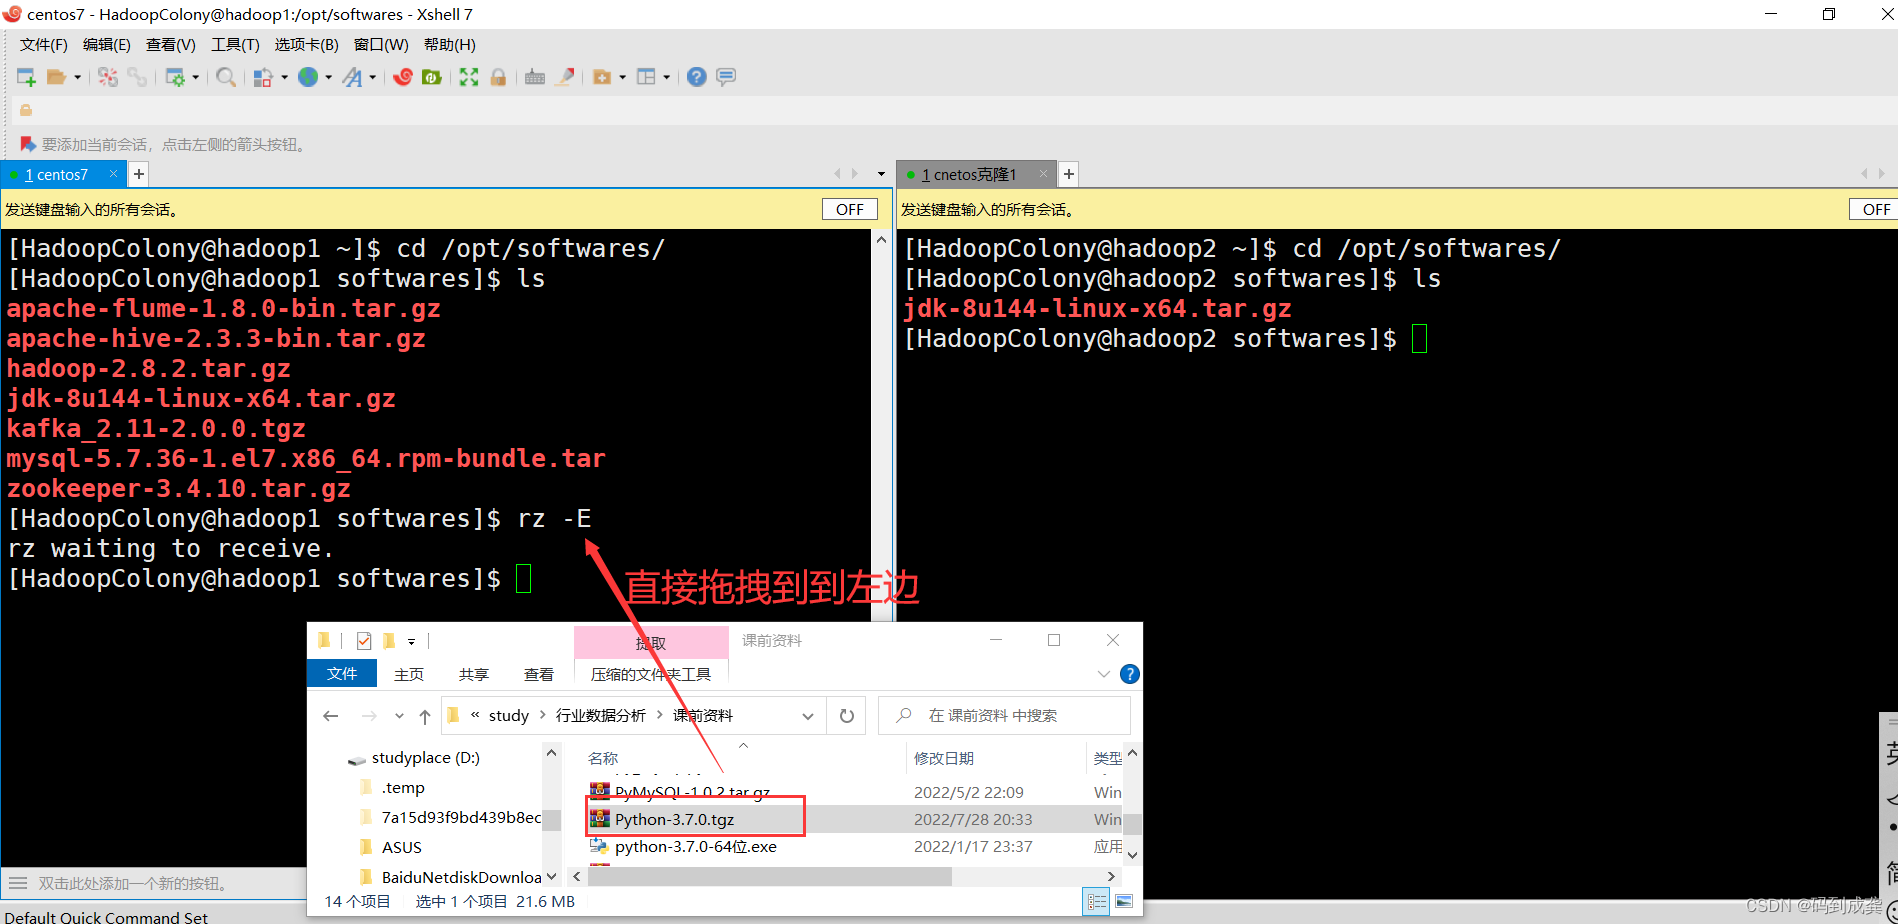Create a new session in Xshell toolbar

pos(26,77)
